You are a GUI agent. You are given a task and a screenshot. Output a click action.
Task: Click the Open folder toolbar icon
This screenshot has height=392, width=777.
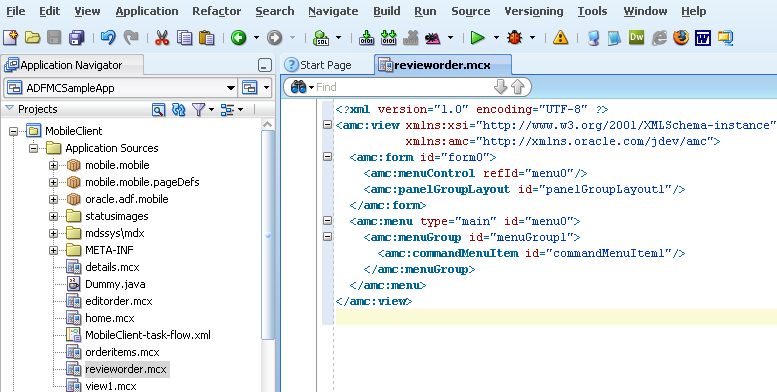point(32,38)
